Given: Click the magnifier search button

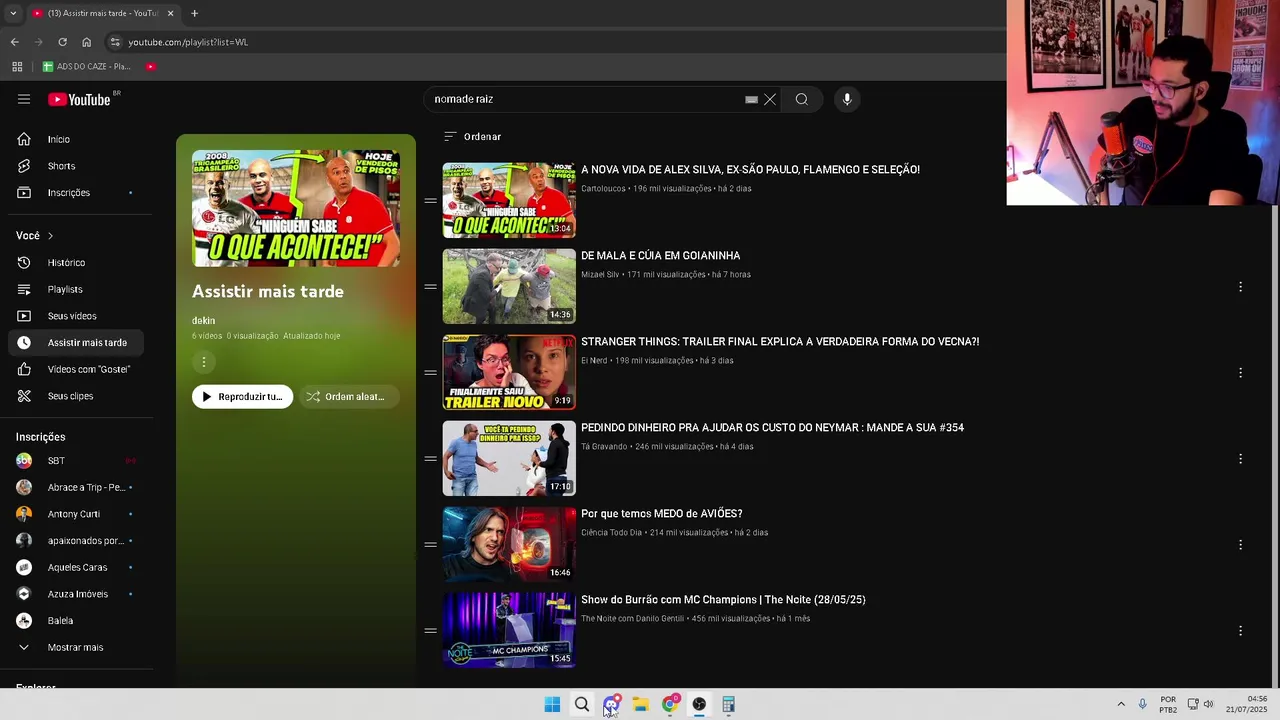Looking at the screenshot, I should pos(801,99).
